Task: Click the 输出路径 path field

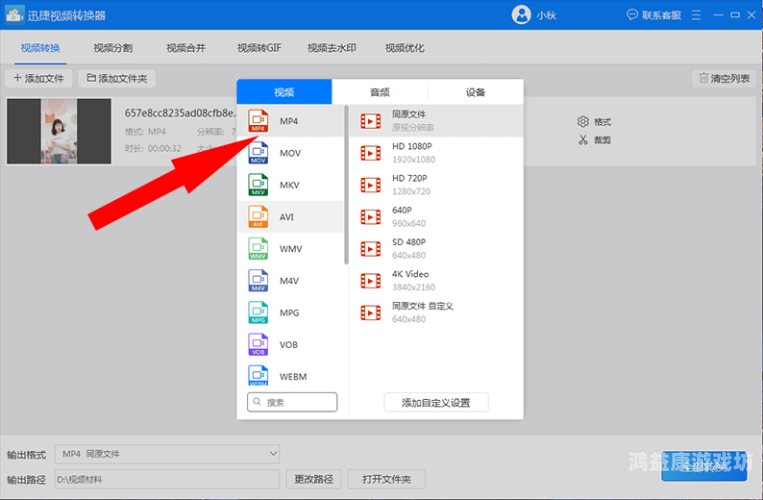Action: pyautogui.click(x=167, y=480)
